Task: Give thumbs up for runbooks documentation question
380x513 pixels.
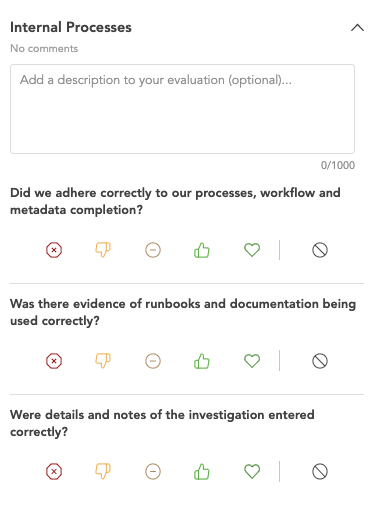Action: coord(202,361)
